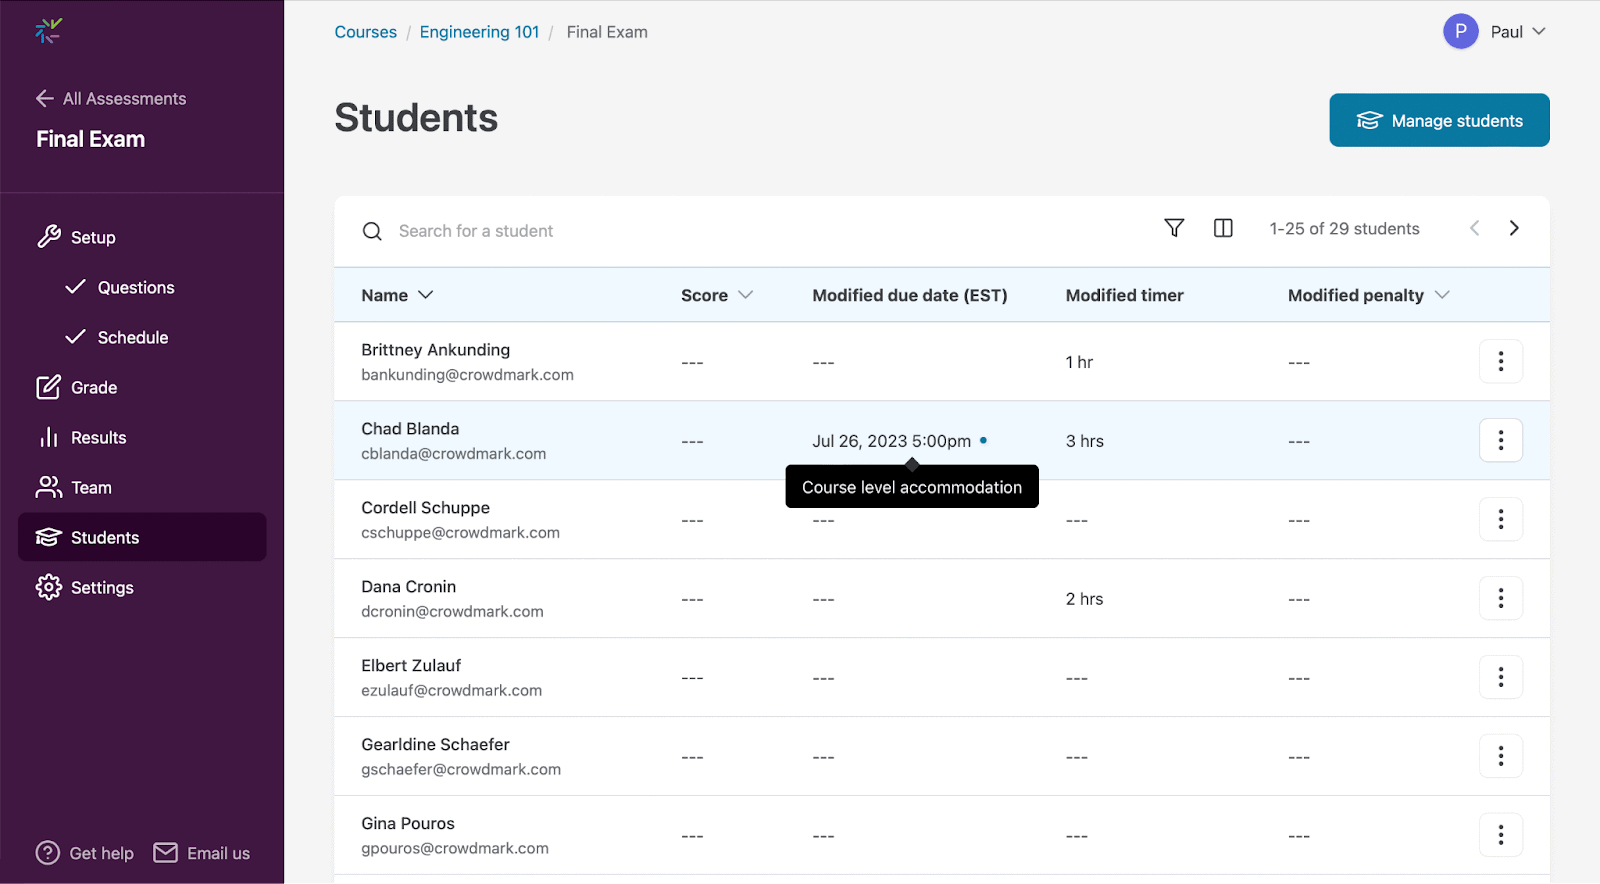This screenshot has width=1600, height=884.
Task: Go to next page of students
Action: (1514, 228)
